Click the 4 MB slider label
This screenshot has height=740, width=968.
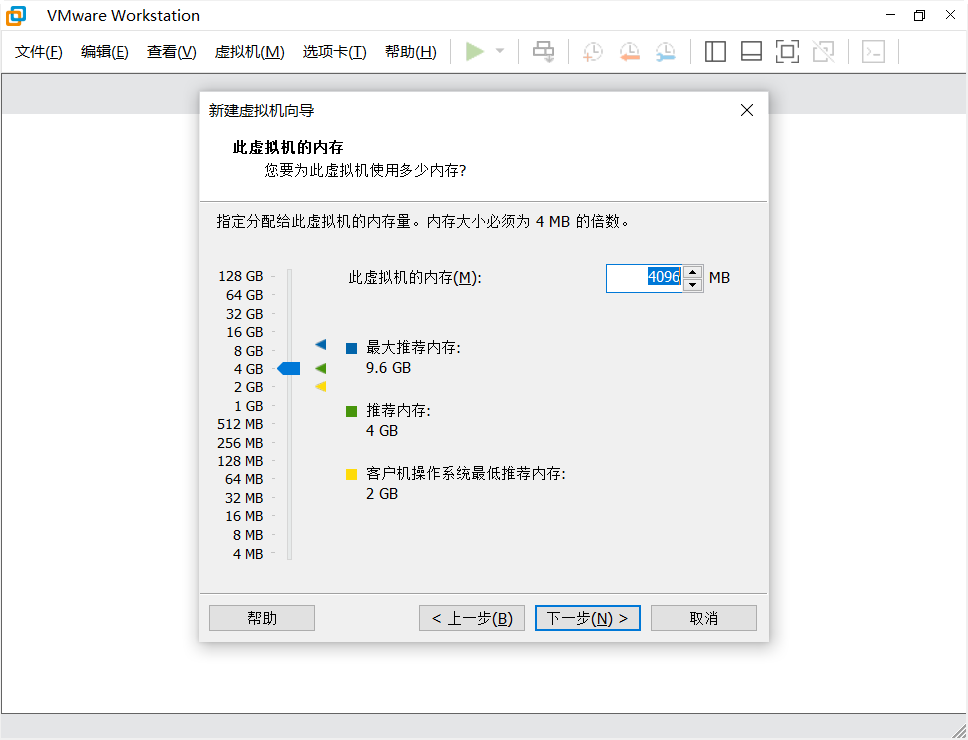point(248,554)
